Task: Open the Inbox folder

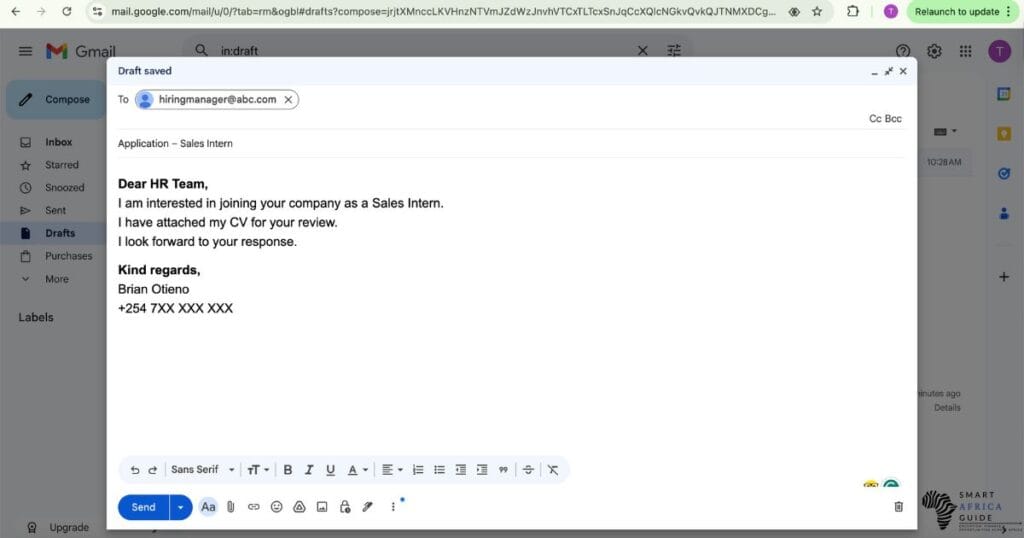Action: tap(58, 142)
